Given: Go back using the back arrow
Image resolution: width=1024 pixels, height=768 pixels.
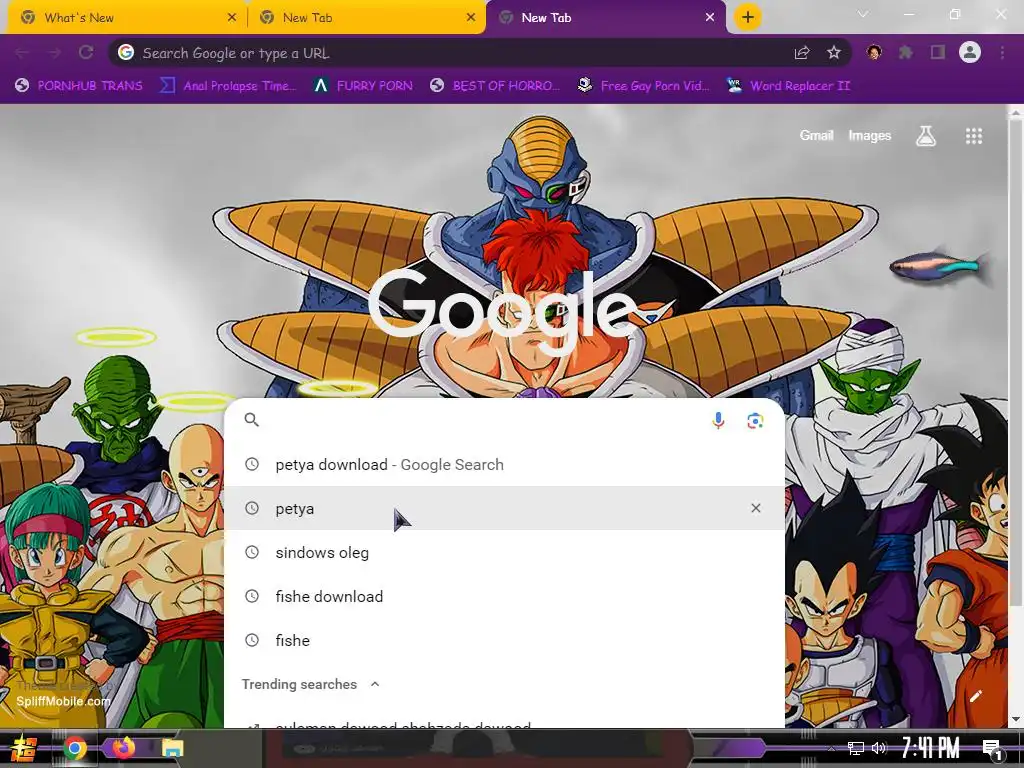Looking at the screenshot, I should (22, 53).
